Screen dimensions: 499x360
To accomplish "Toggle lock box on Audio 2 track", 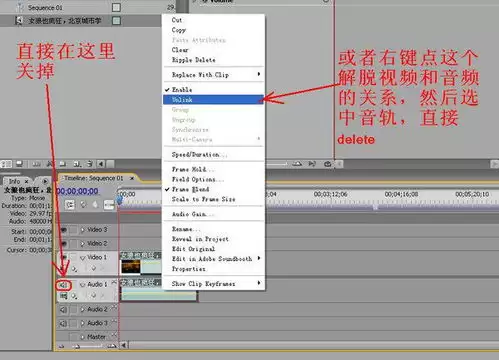I will click(x=73, y=310).
